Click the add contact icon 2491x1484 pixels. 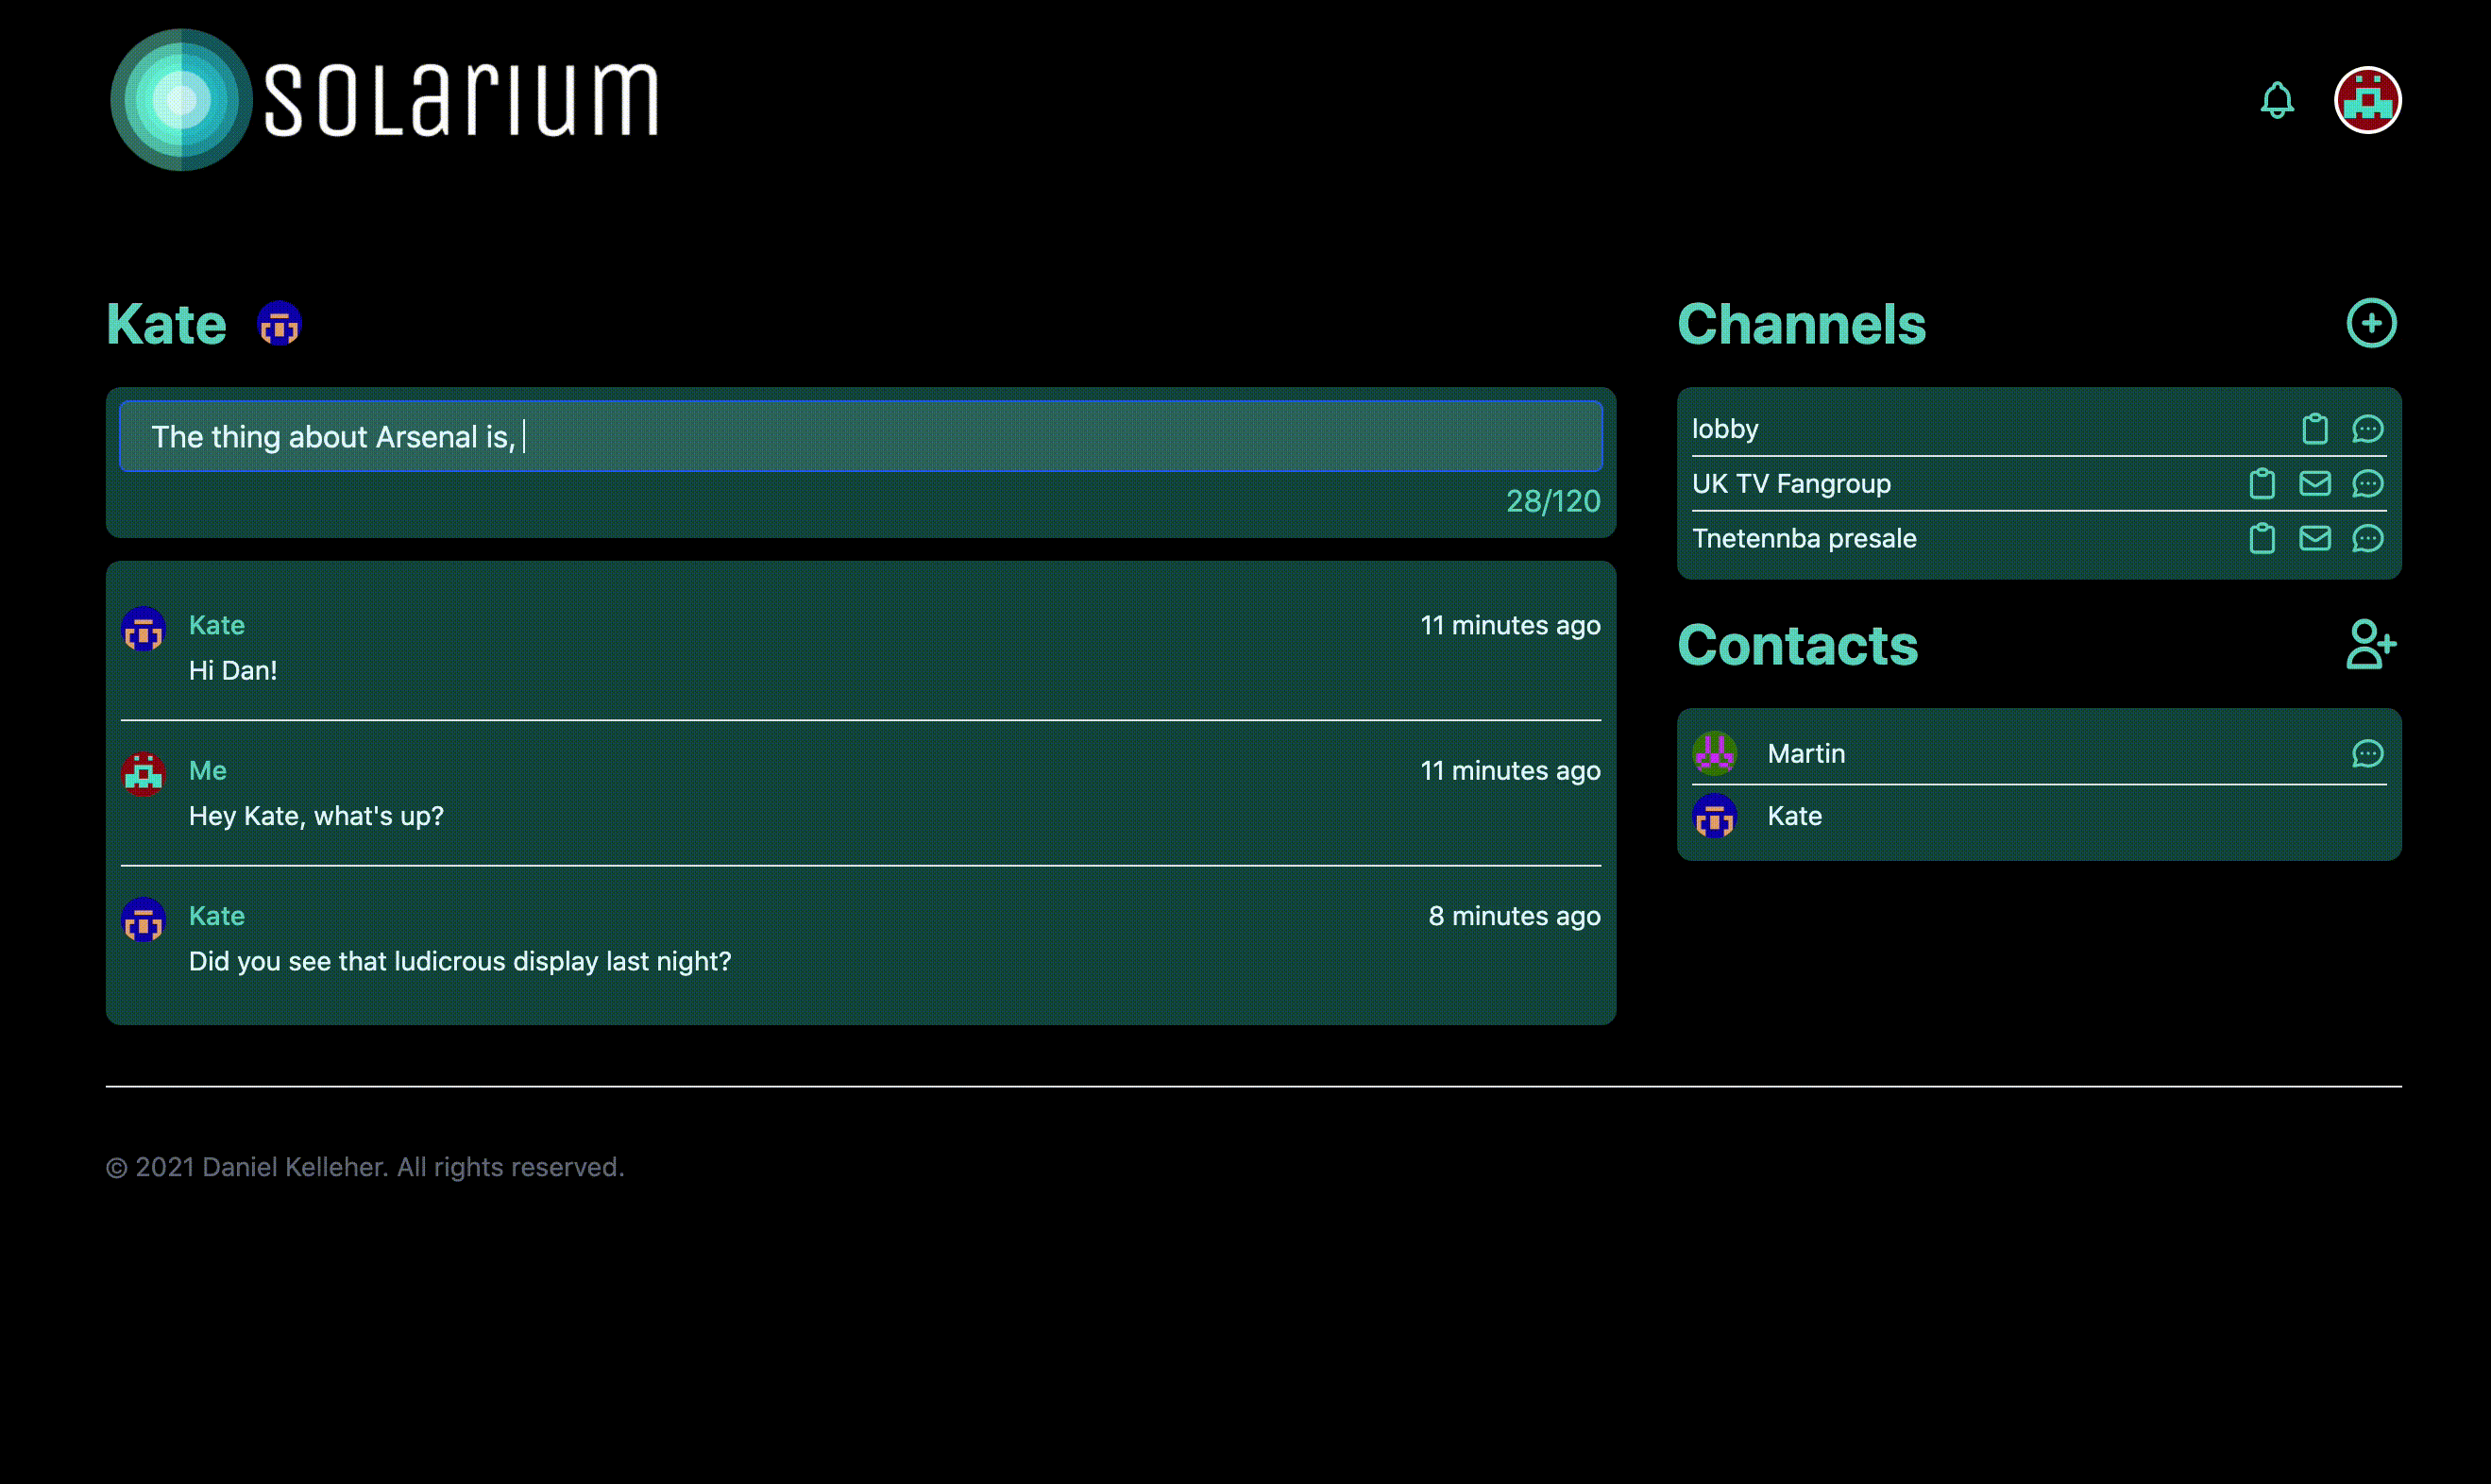(2370, 644)
